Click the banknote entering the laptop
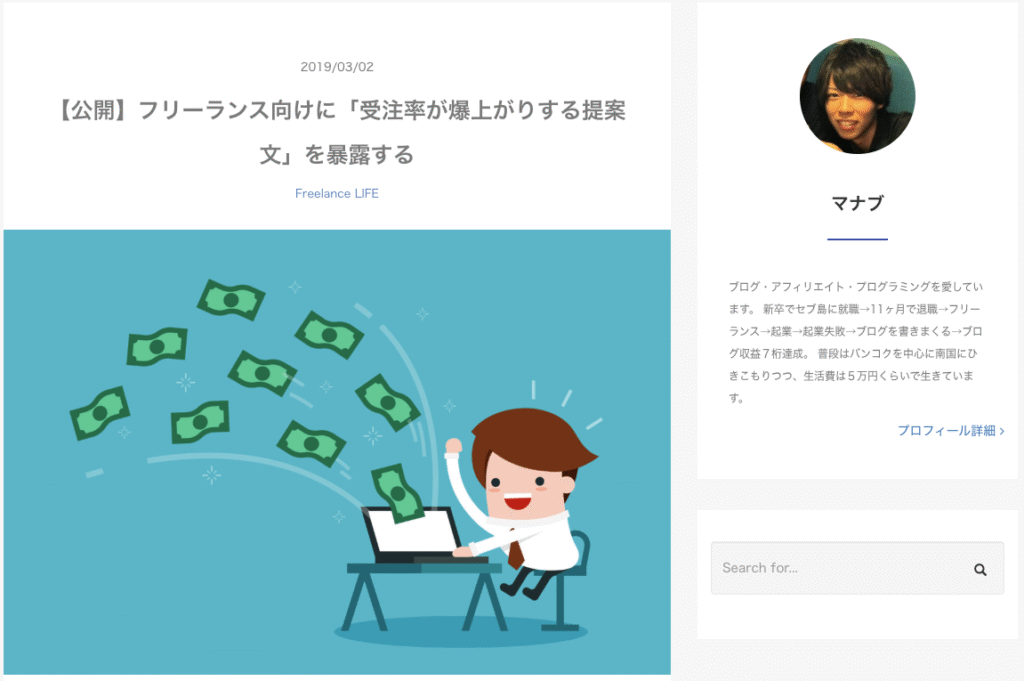 (398, 493)
